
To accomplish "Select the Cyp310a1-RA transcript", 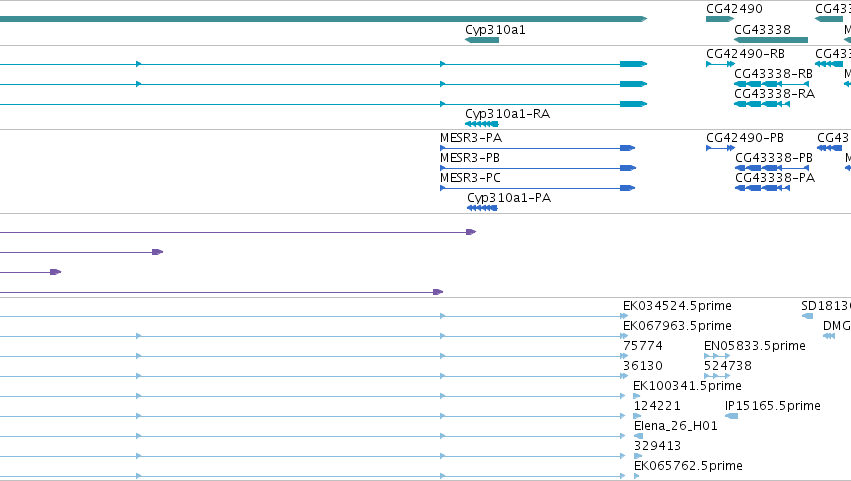I will pos(482,124).
